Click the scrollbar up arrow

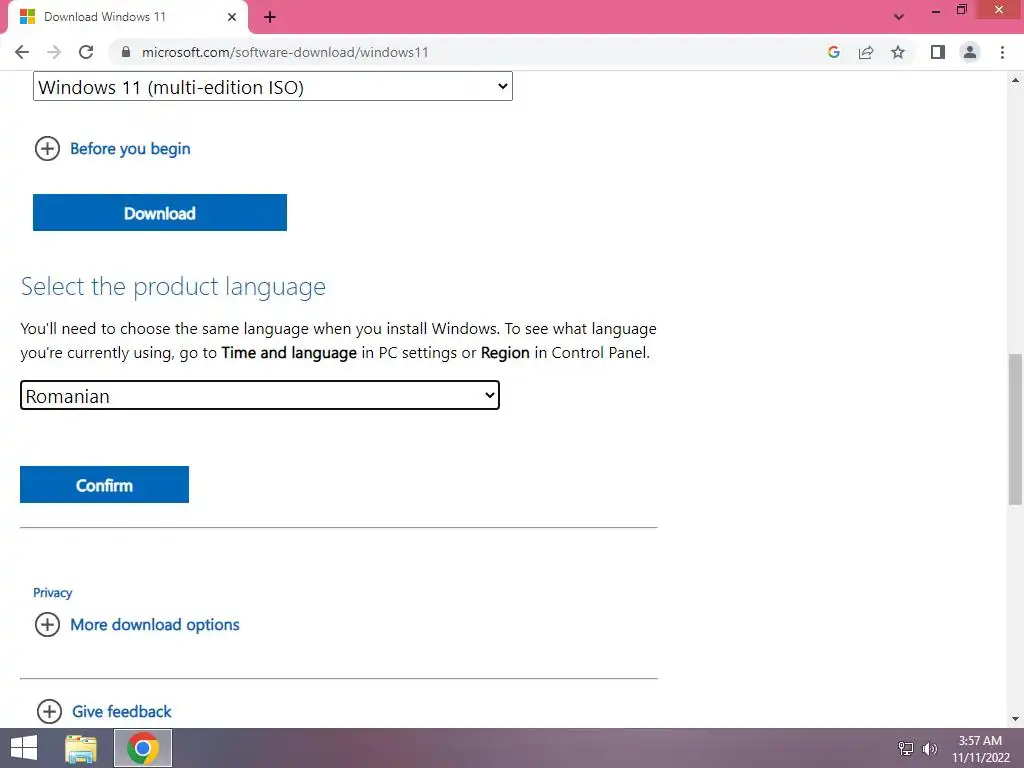(x=1015, y=80)
